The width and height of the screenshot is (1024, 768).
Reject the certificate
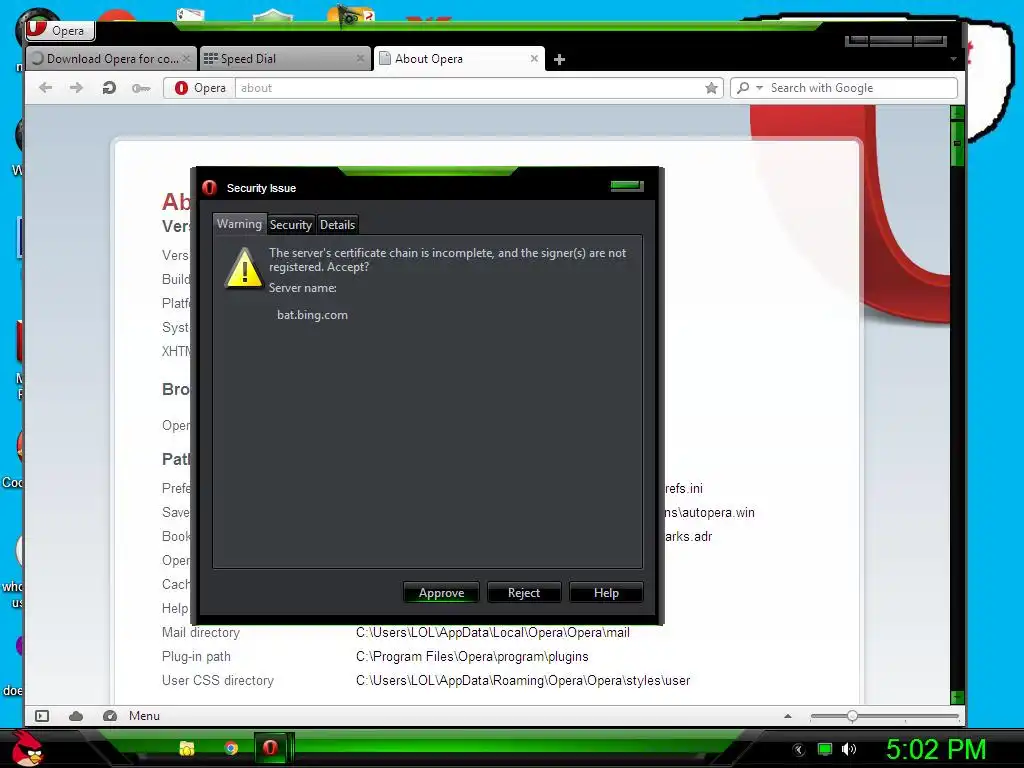524,593
